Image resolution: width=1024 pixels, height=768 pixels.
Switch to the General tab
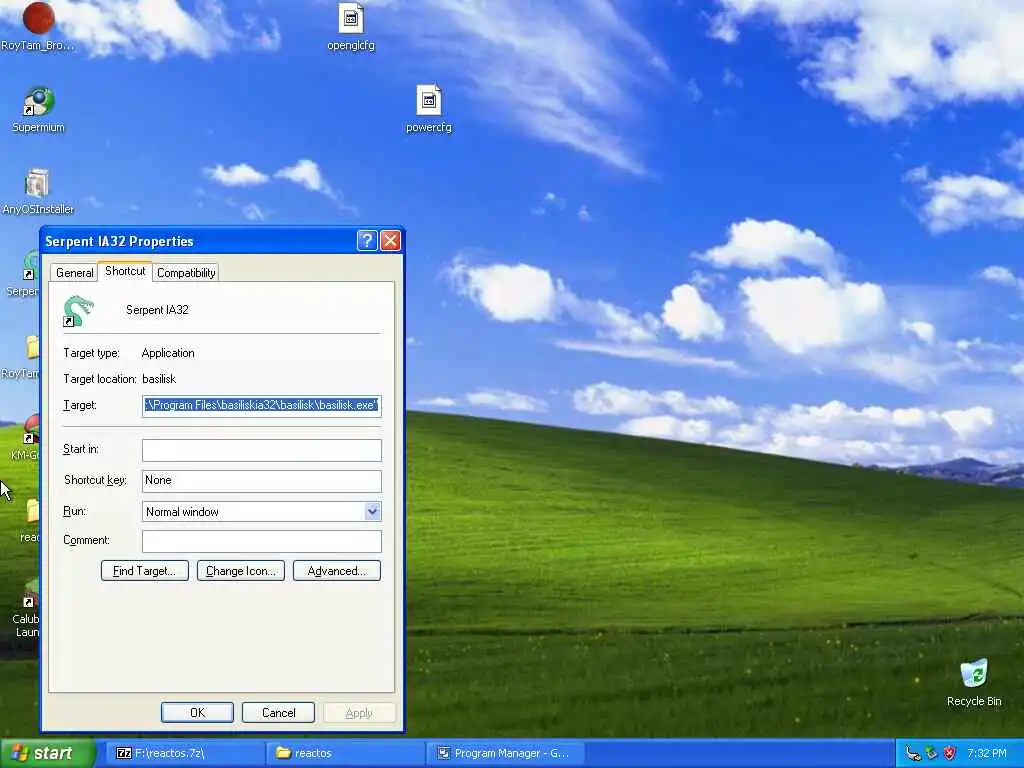(74, 273)
